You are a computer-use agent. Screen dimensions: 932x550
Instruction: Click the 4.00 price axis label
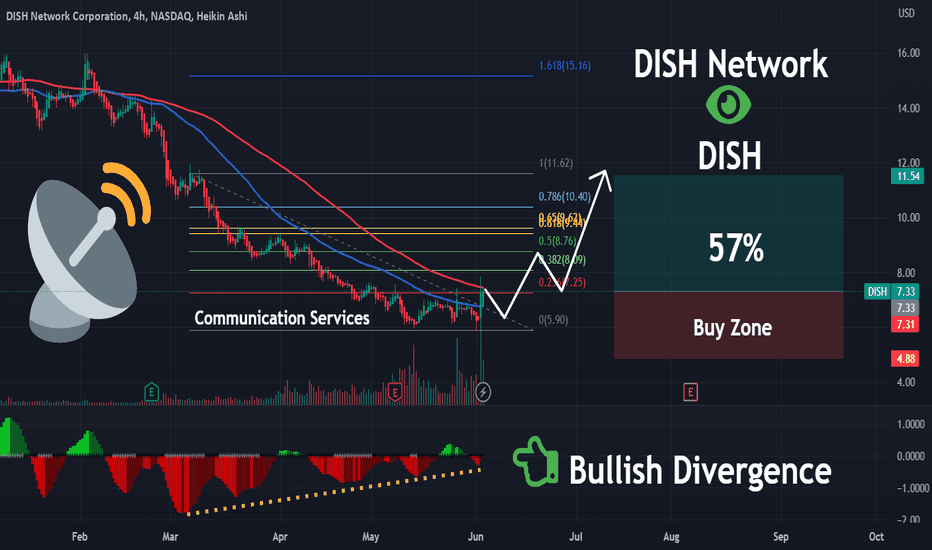(x=906, y=382)
